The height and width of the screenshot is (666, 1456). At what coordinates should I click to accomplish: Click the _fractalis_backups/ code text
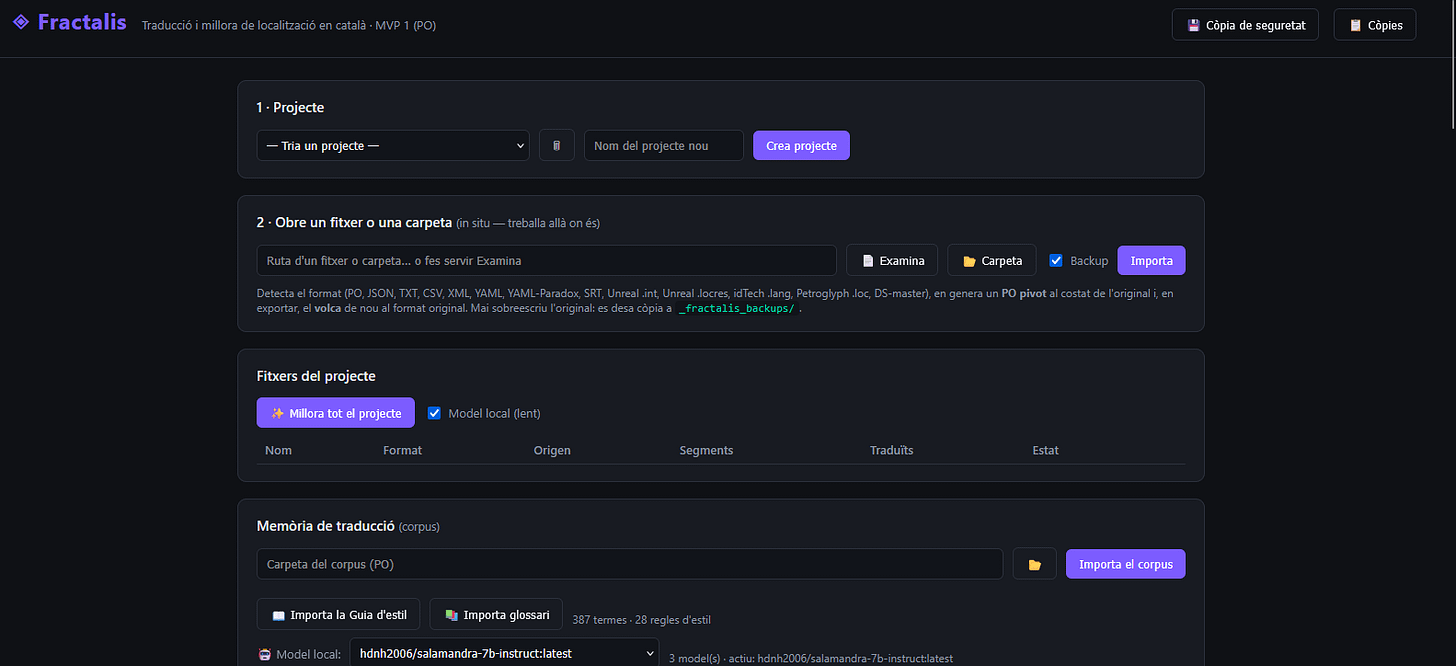tap(738, 309)
